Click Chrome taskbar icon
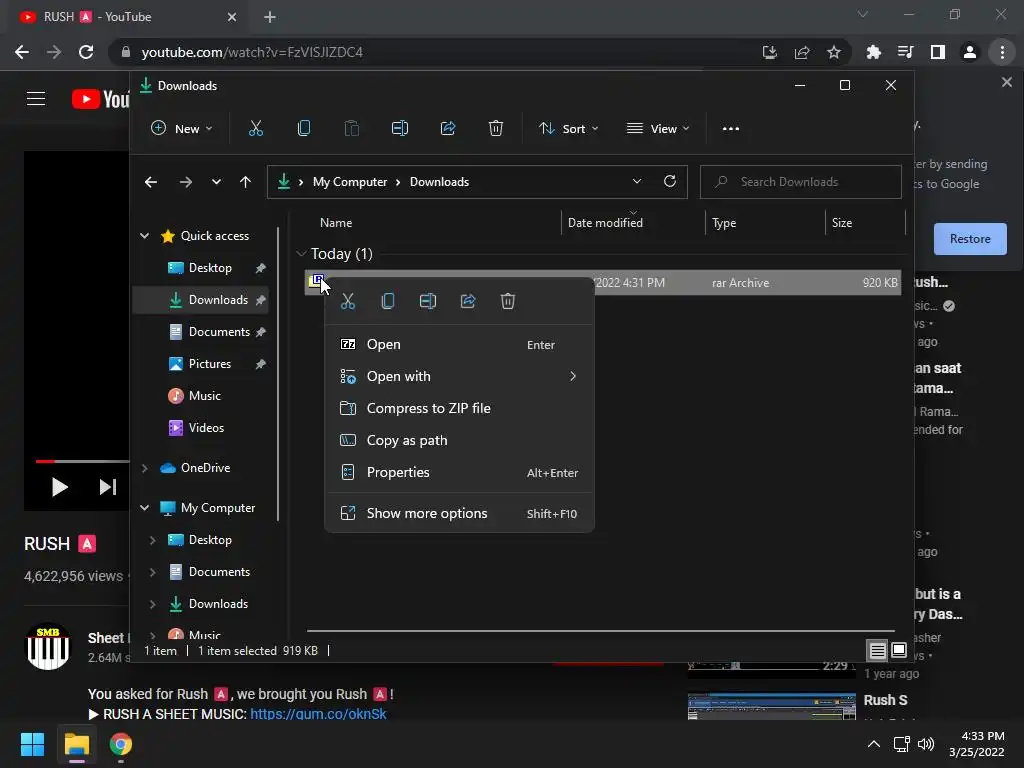This screenshot has width=1024, height=768. pos(121,744)
